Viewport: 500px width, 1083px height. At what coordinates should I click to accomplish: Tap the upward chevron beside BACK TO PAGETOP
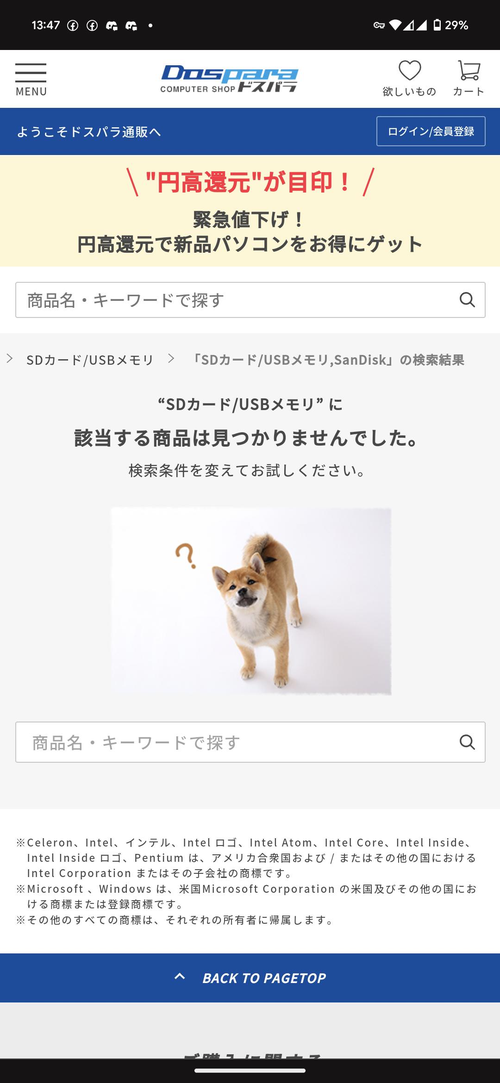coord(180,977)
